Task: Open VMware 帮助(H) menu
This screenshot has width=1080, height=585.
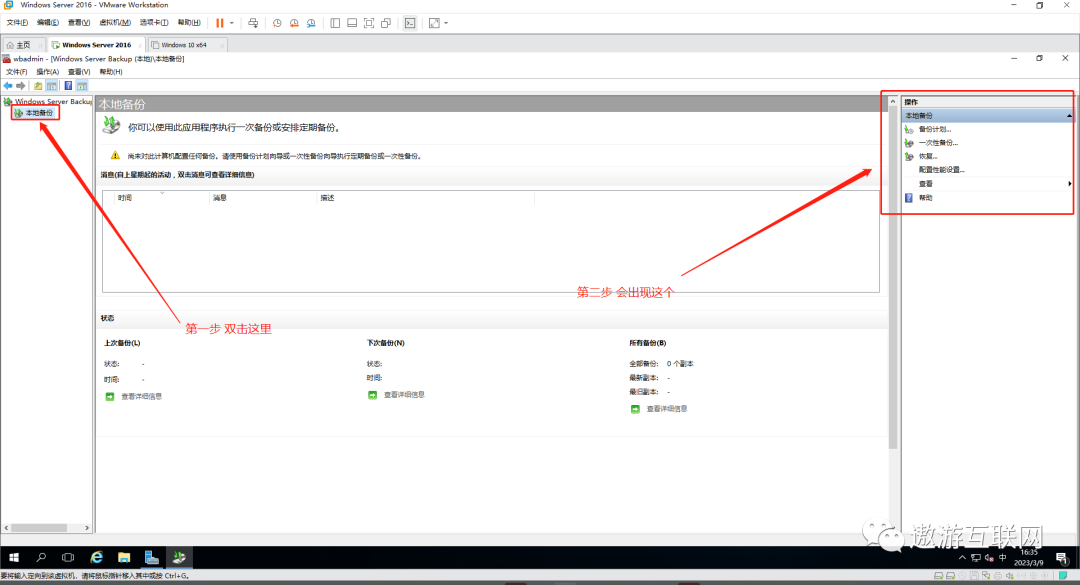Action: click(x=189, y=23)
